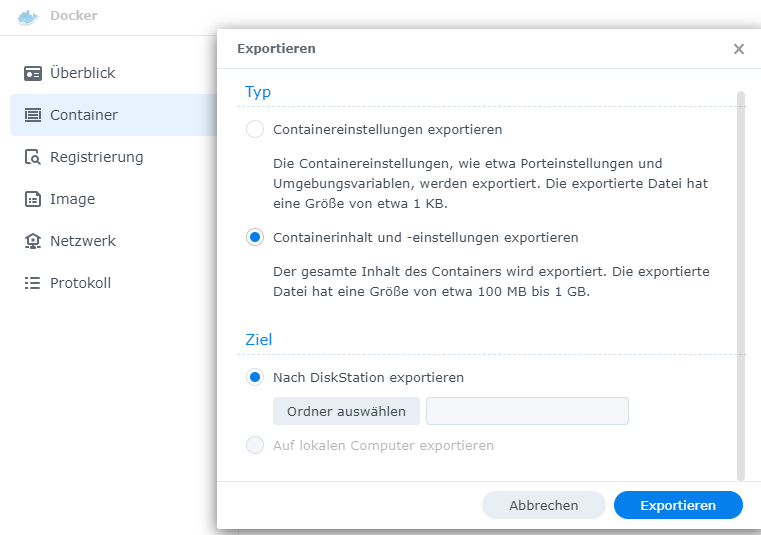Choose Nach DiskStation exportieren radio button

pyautogui.click(x=255, y=377)
